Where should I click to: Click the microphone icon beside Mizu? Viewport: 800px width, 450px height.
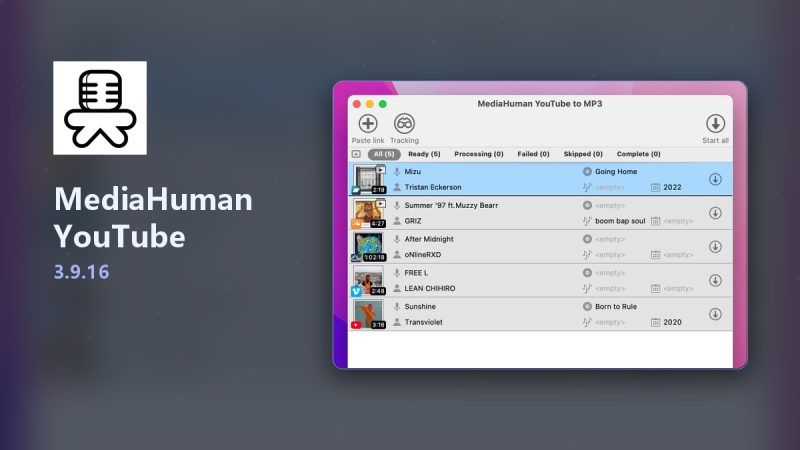pyautogui.click(x=396, y=172)
